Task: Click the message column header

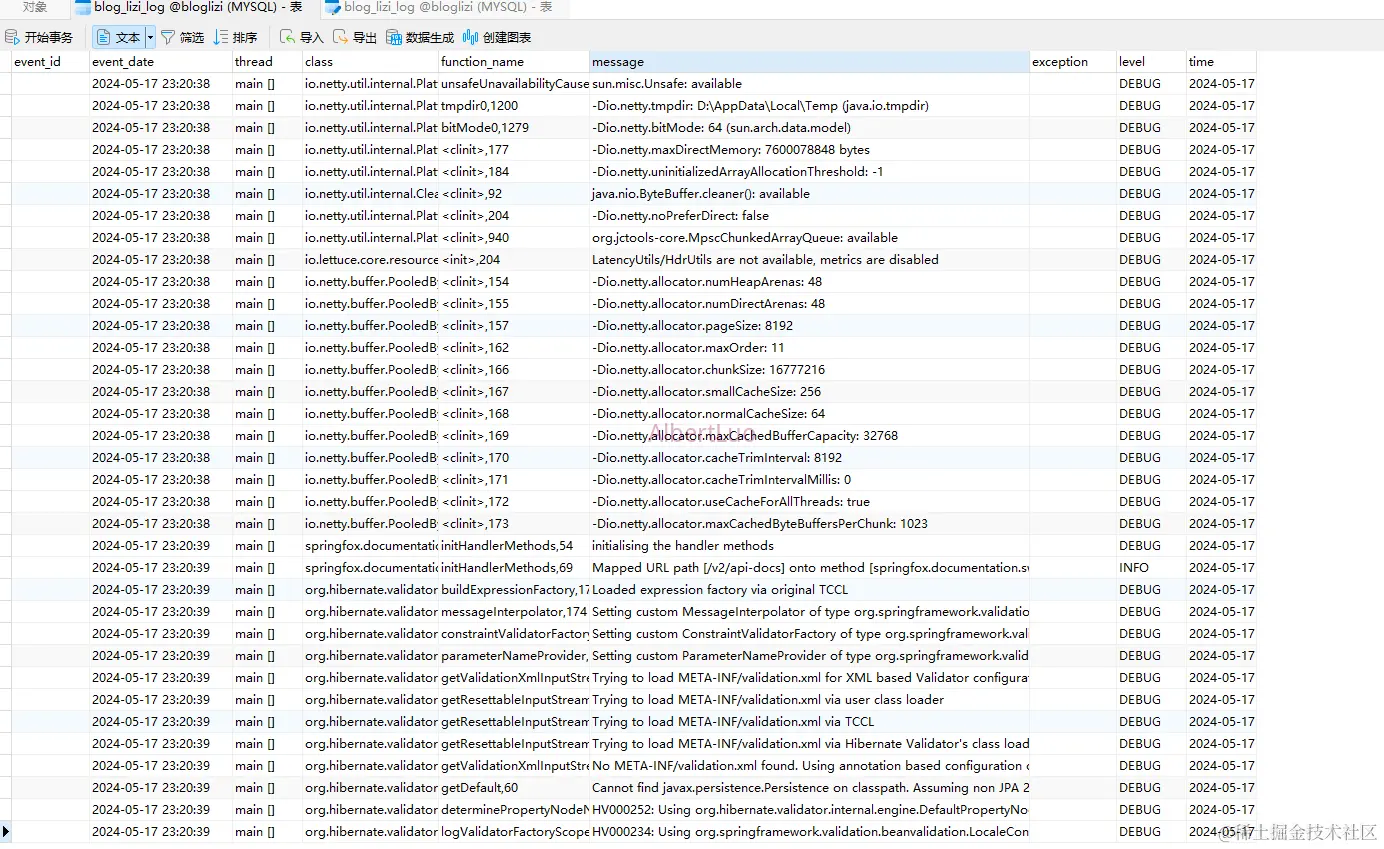Action: [x=809, y=62]
